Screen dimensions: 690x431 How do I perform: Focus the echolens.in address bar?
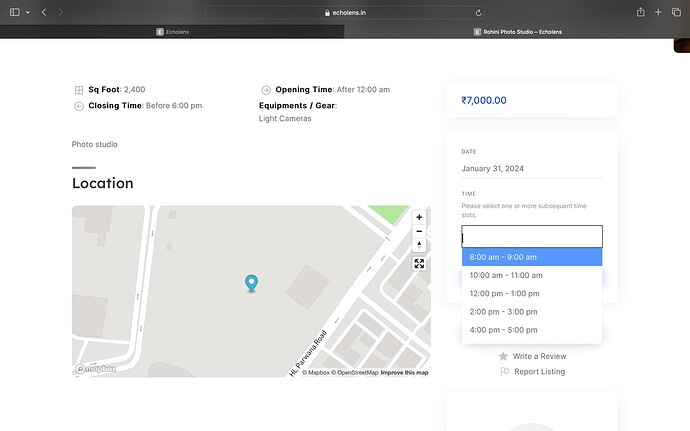[x=345, y=13]
